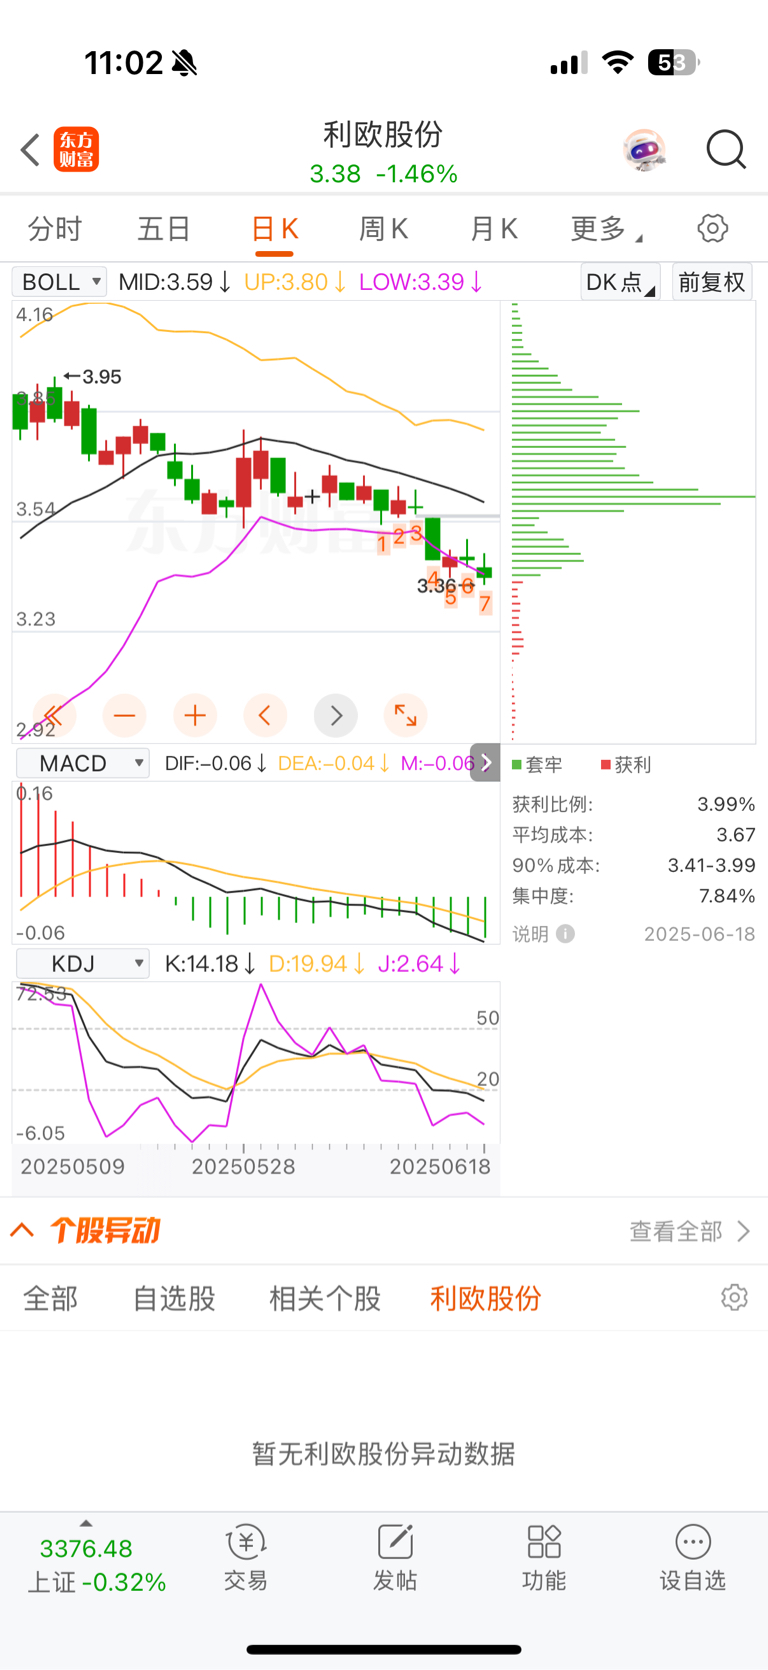This screenshot has height=1670, width=768.
Task: Open 个股异动 settings gear
Action: (x=734, y=1298)
